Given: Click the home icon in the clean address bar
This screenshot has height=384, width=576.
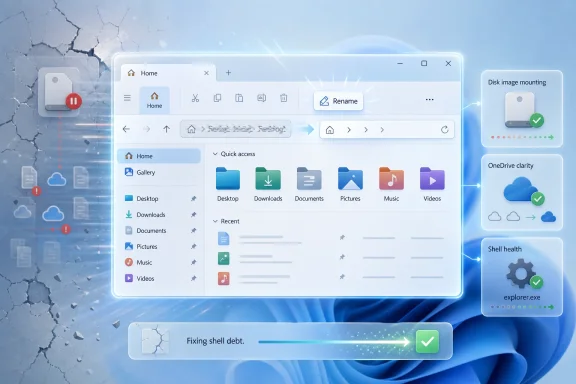Looking at the screenshot, I should click(x=330, y=130).
